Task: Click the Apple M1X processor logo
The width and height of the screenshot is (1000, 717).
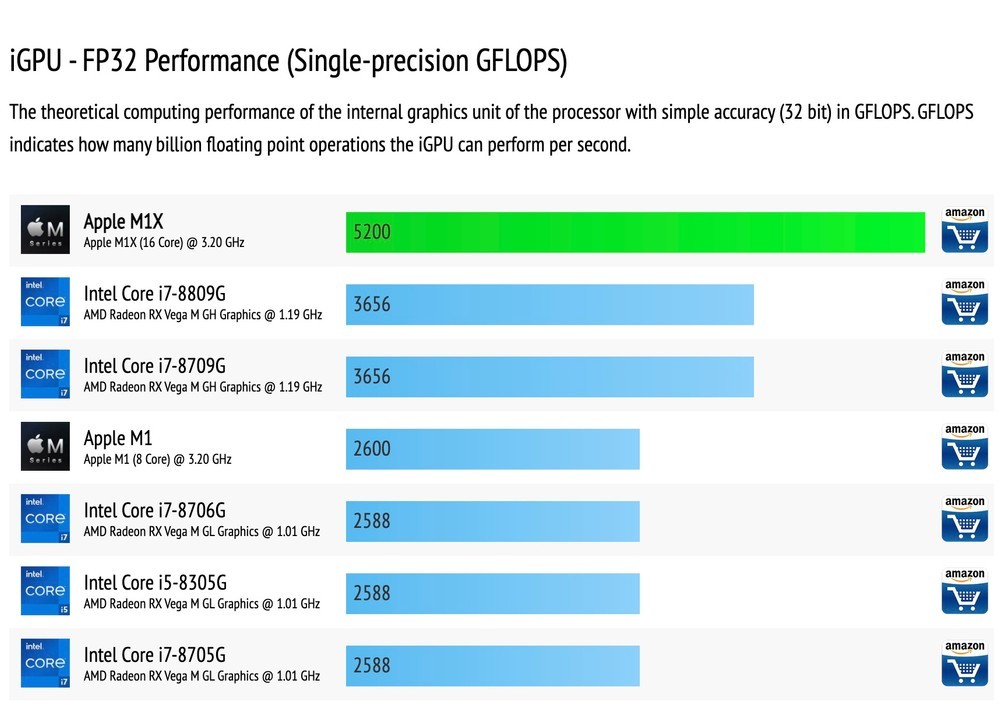Action: coord(45,230)
